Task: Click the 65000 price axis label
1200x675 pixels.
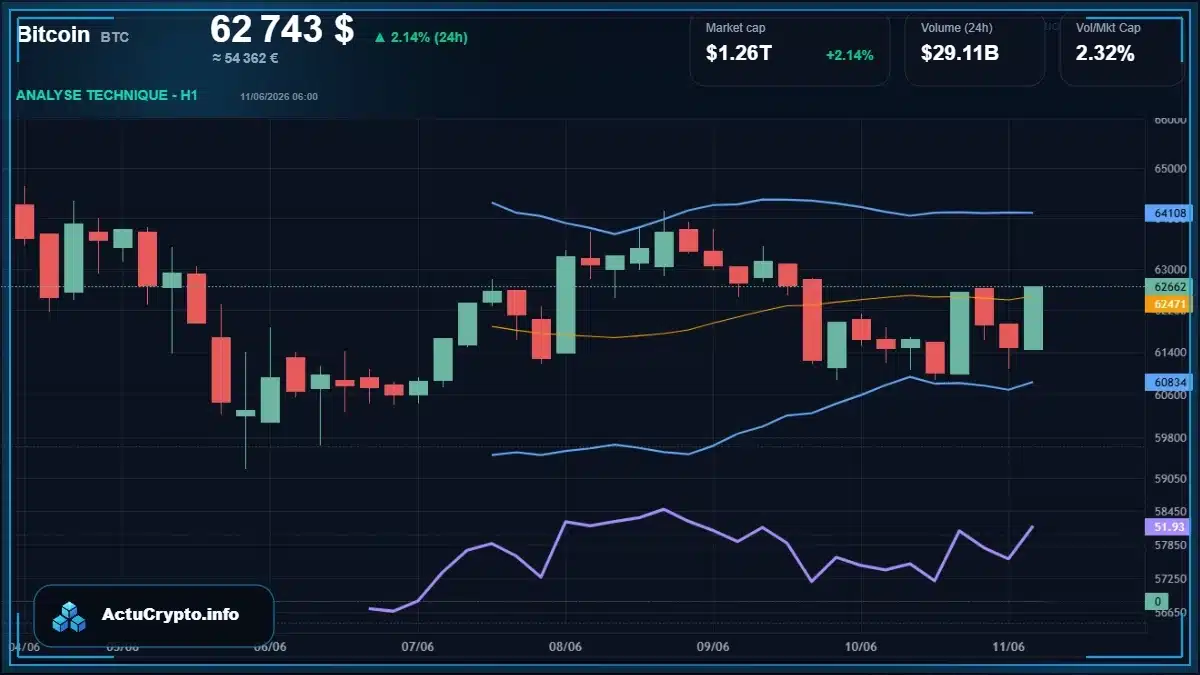Action: click(1169, 168)
